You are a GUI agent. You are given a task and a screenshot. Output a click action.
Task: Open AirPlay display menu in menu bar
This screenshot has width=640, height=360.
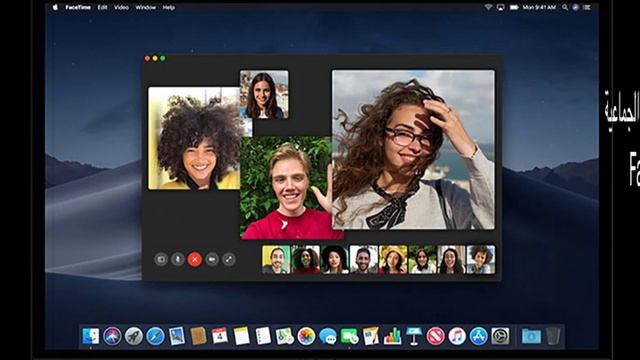(x=500, y=7)
